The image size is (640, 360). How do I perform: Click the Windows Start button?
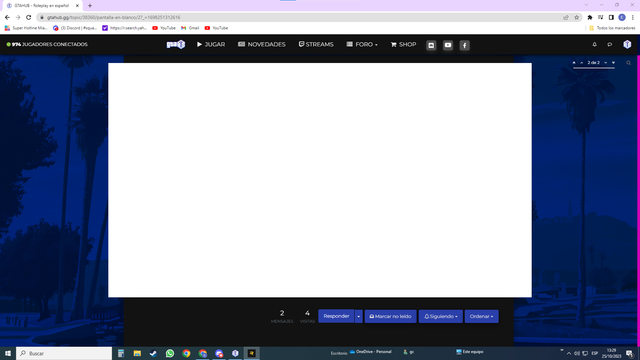click(x=8, y=353)
